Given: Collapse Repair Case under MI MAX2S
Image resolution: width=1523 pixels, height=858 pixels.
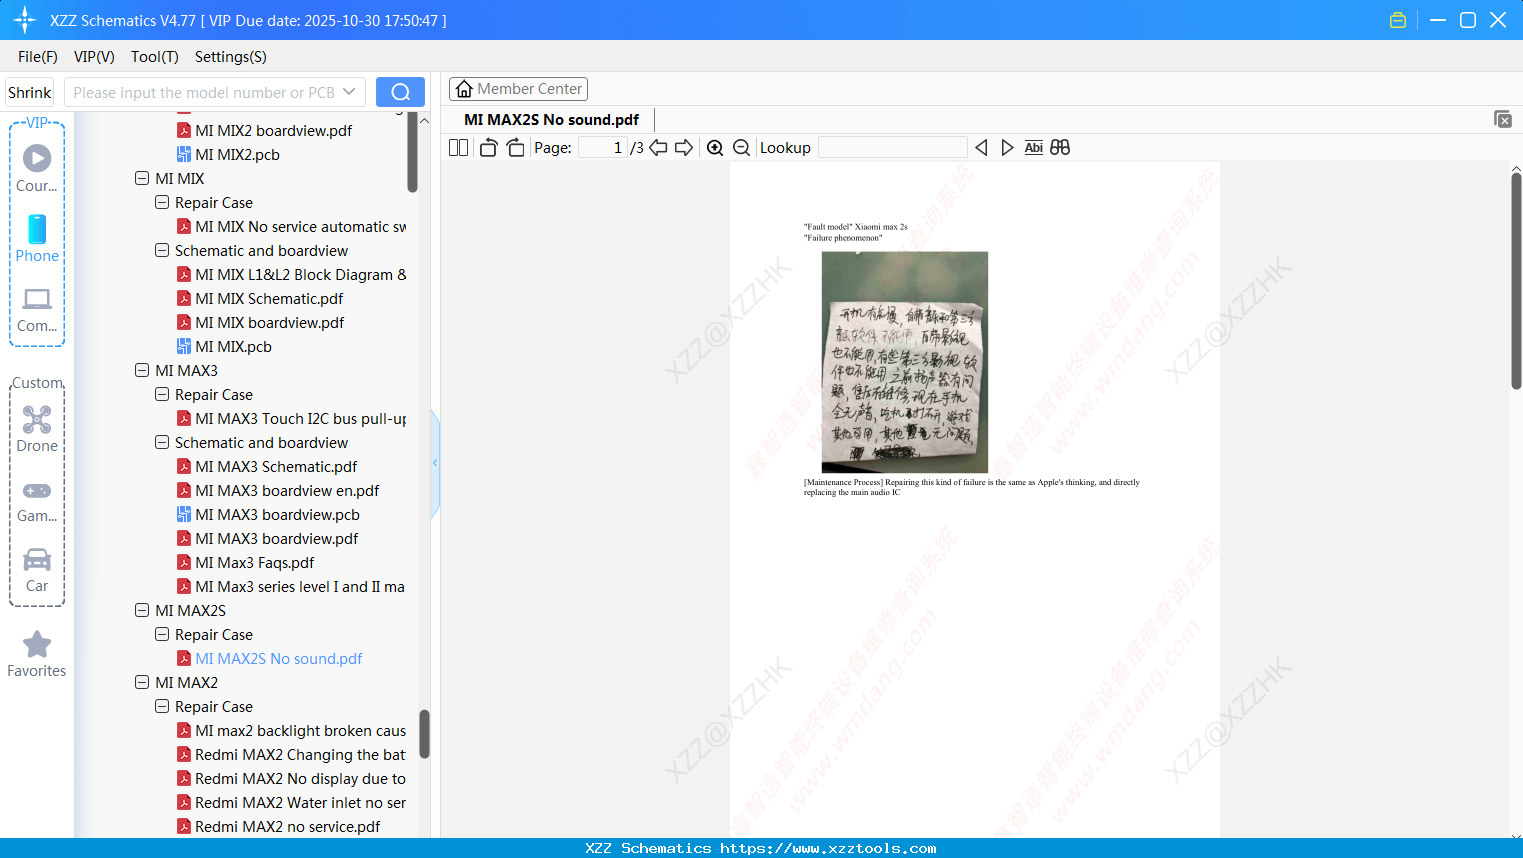Looking at the screenshot, I should point(162,635).
